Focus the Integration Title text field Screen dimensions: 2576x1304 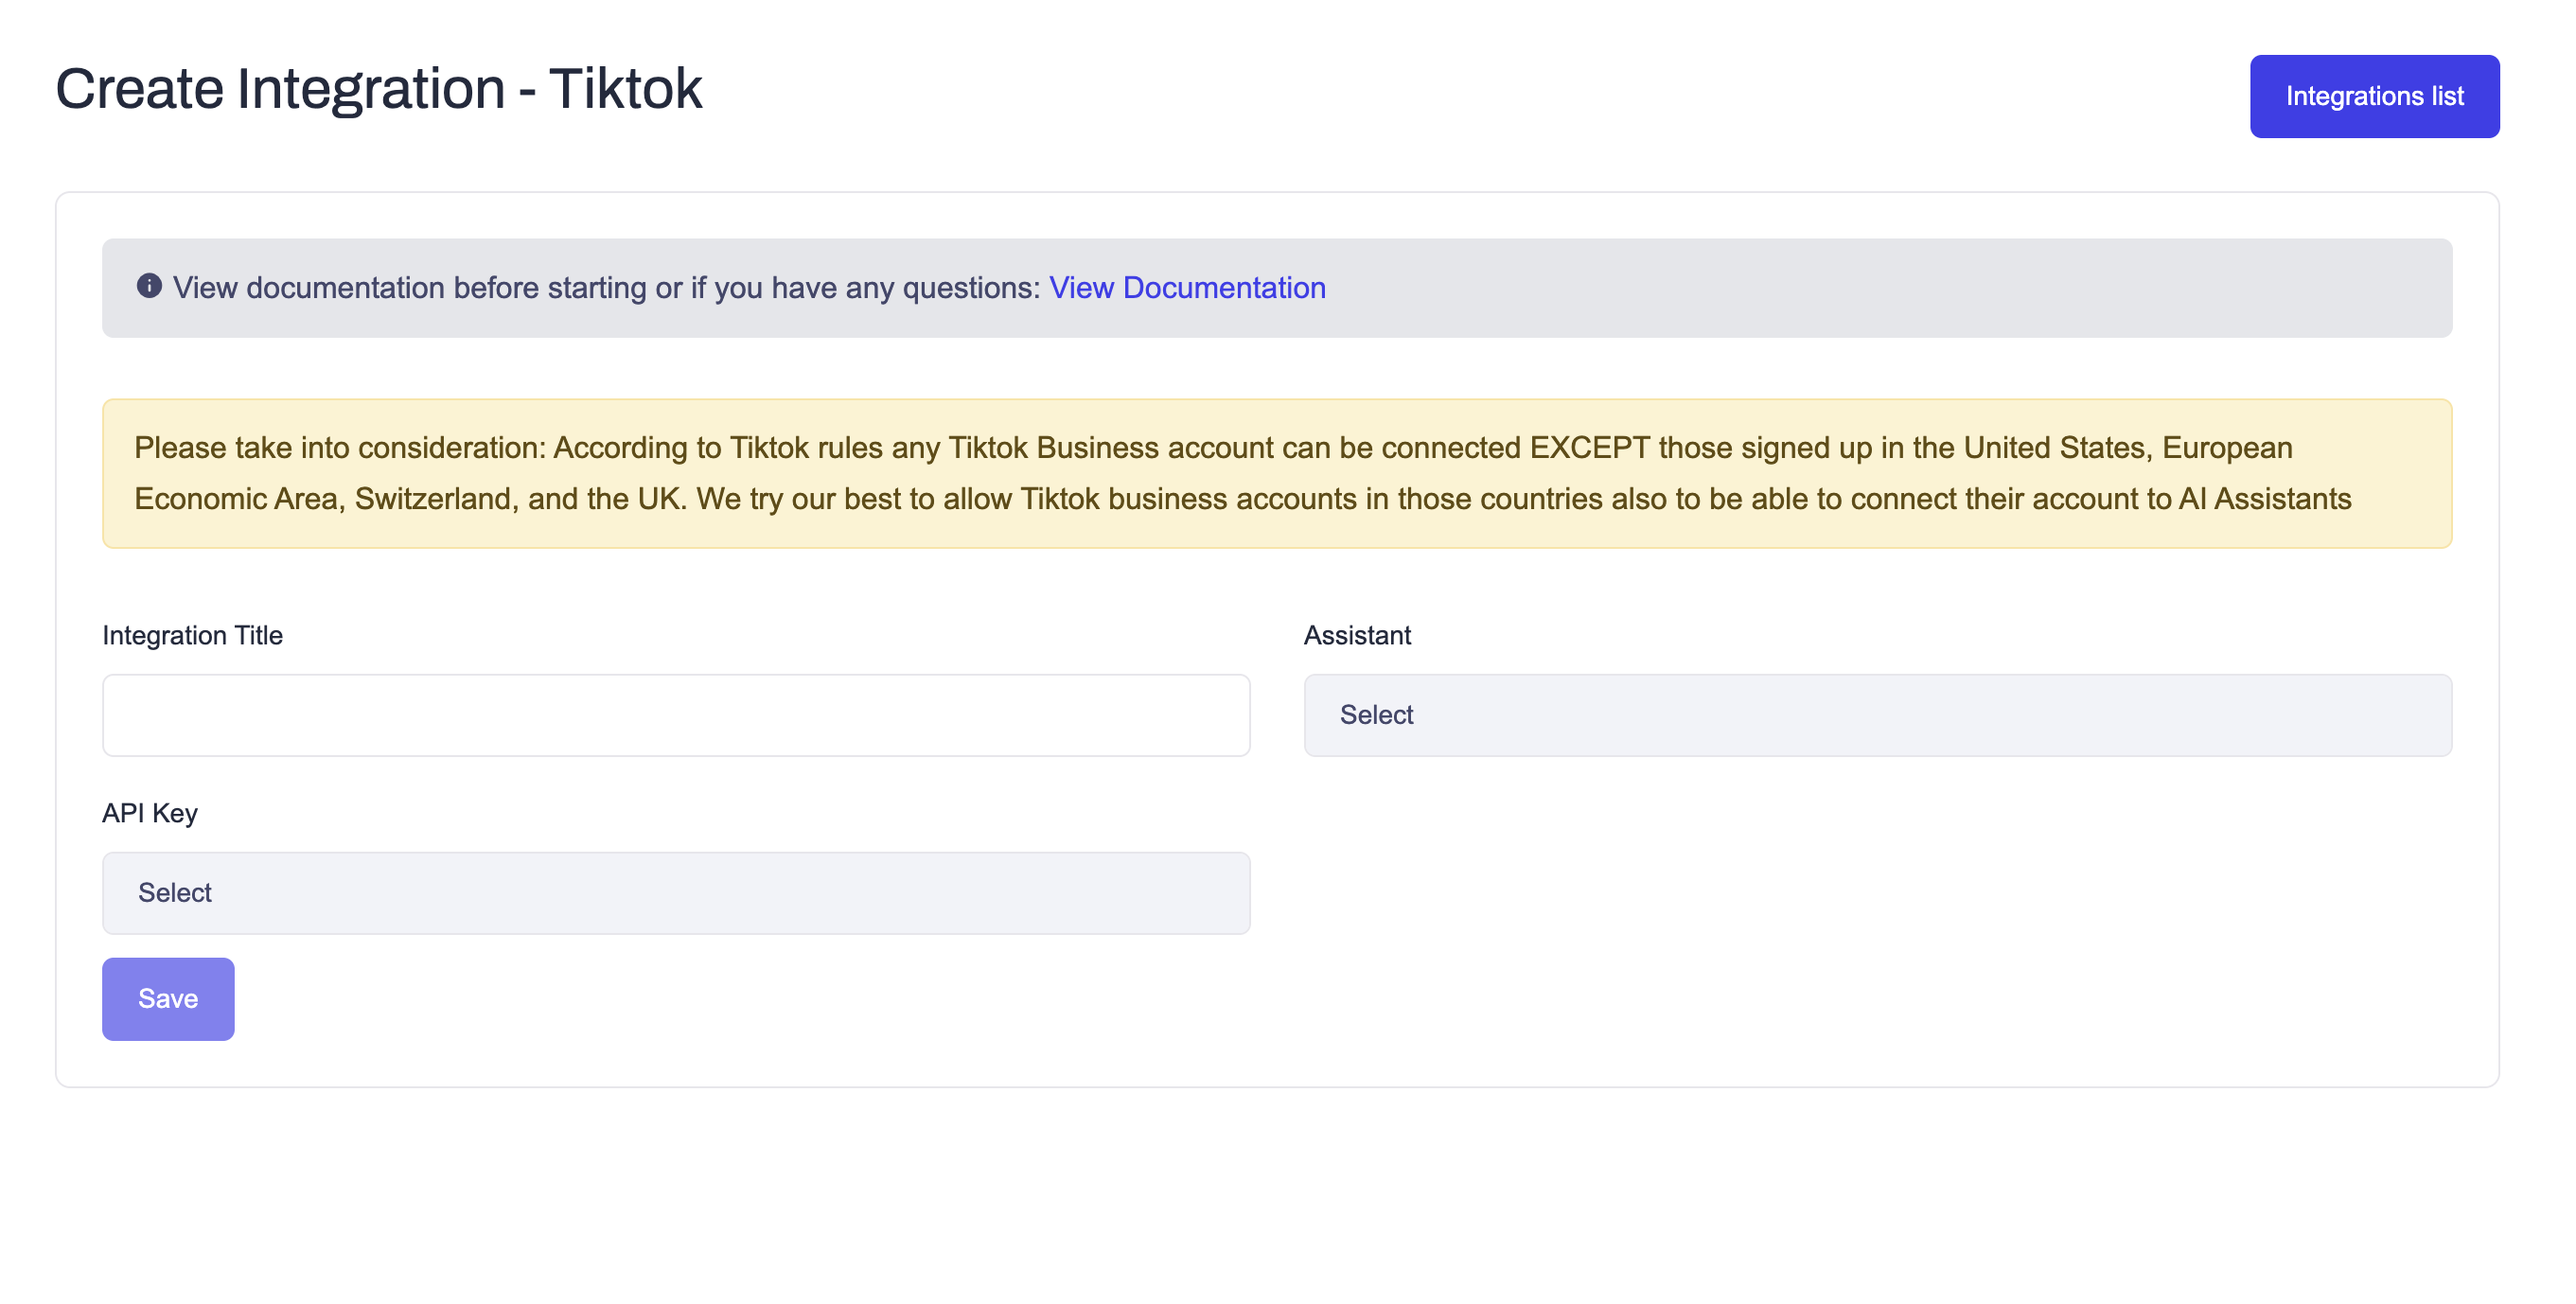pyautogui.click(x=675, y=715)
